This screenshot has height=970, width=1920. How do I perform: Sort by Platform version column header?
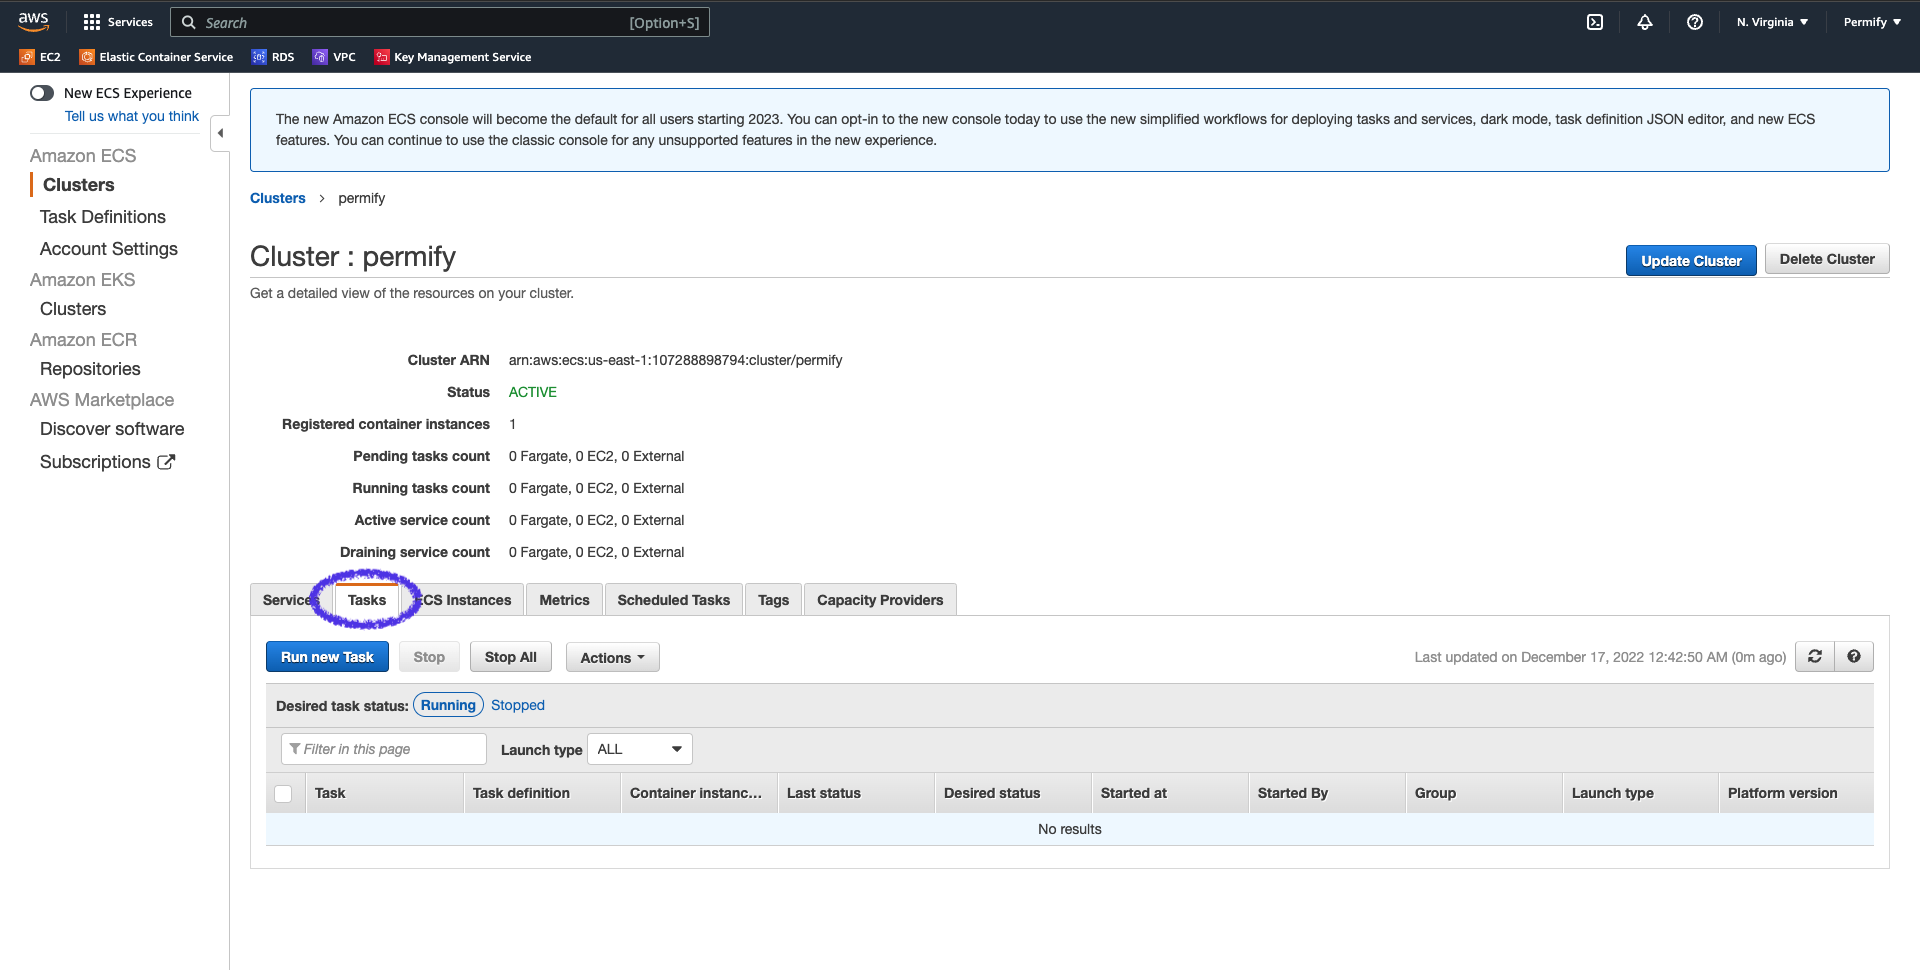(1796, 793)
